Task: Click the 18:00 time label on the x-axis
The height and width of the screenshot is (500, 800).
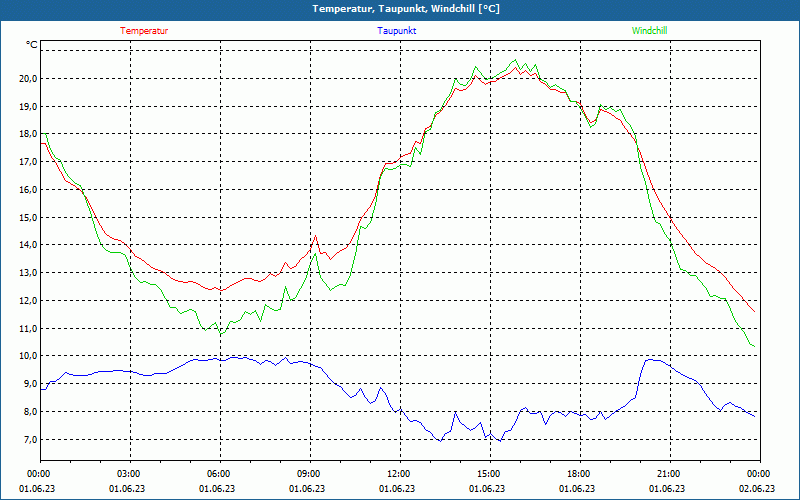Action: [x=578, y=473]
